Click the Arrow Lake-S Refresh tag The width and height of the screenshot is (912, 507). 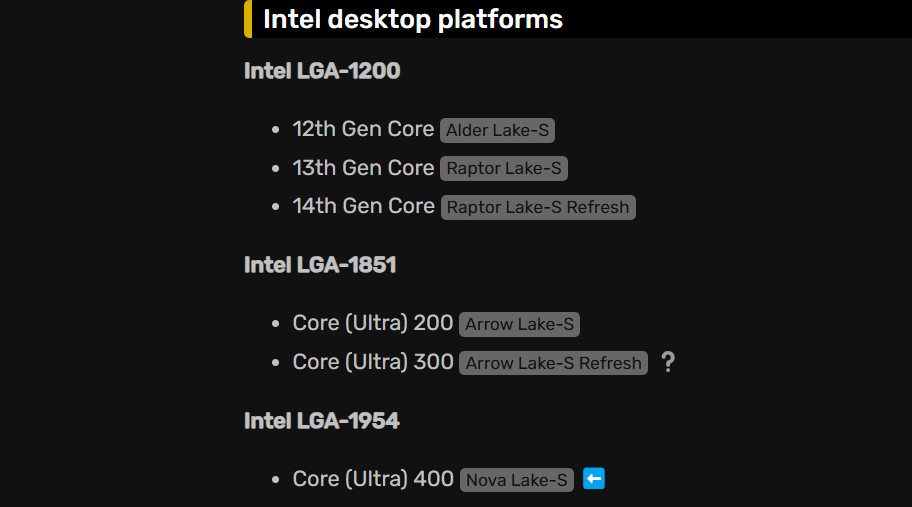553,363
